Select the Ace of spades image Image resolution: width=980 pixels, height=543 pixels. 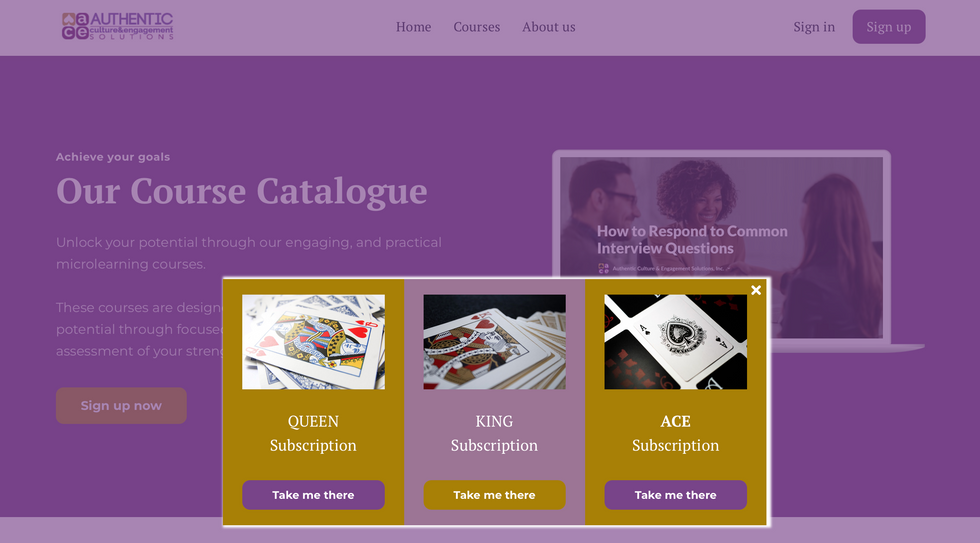(675, 341)
